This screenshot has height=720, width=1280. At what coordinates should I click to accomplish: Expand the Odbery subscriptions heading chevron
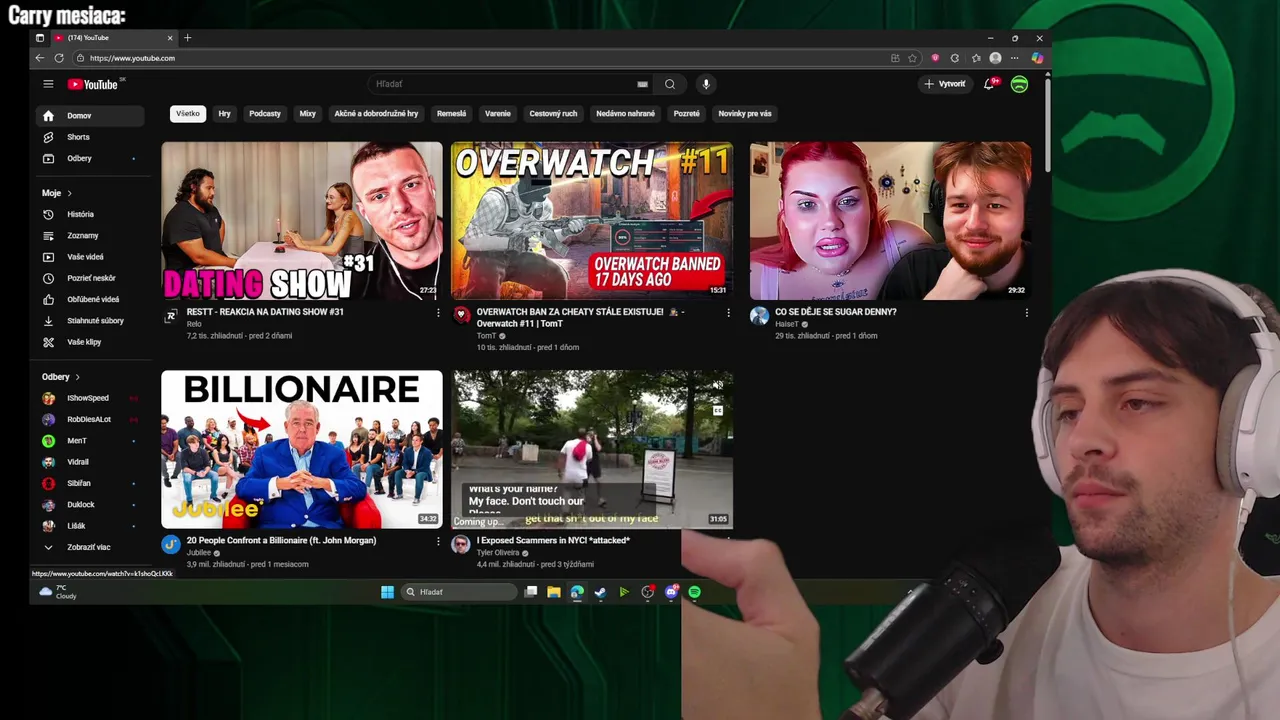click(x=77, y=377)
